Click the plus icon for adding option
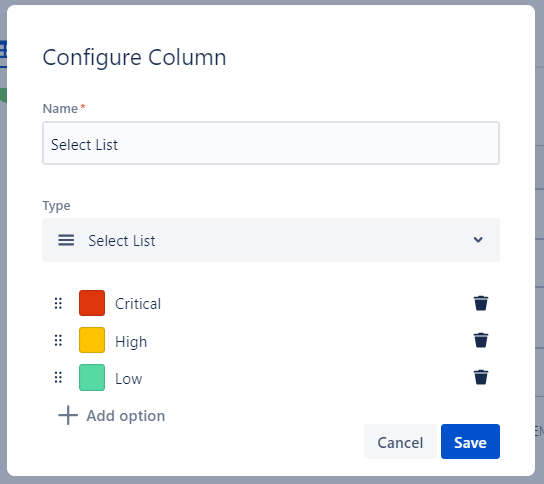This screenshot has height=484, width=544. pyautogui.click(x=68, y=415)
